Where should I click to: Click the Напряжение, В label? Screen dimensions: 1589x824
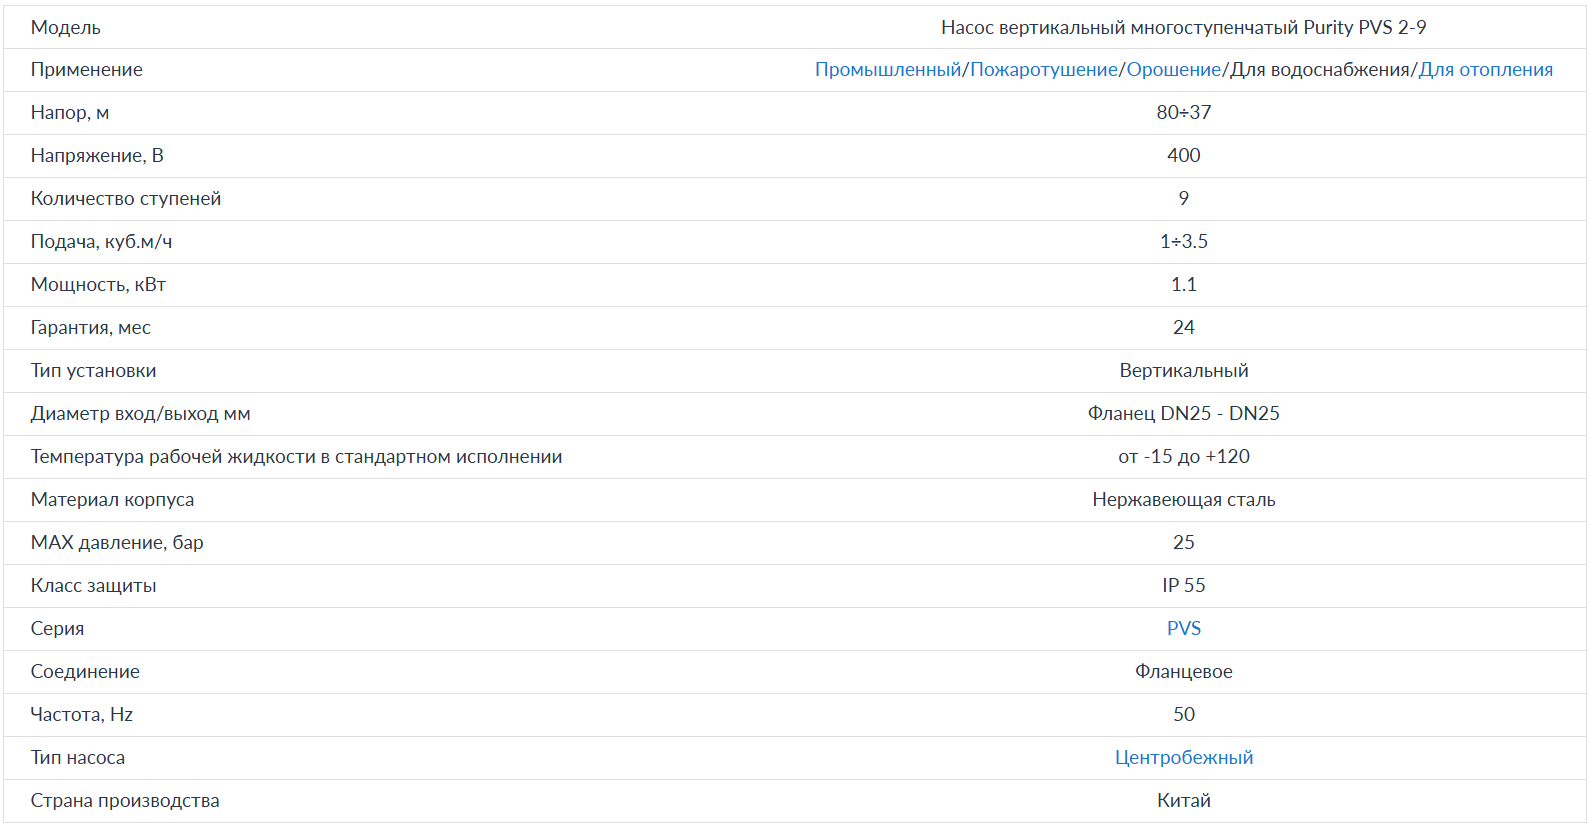[97, 156]
